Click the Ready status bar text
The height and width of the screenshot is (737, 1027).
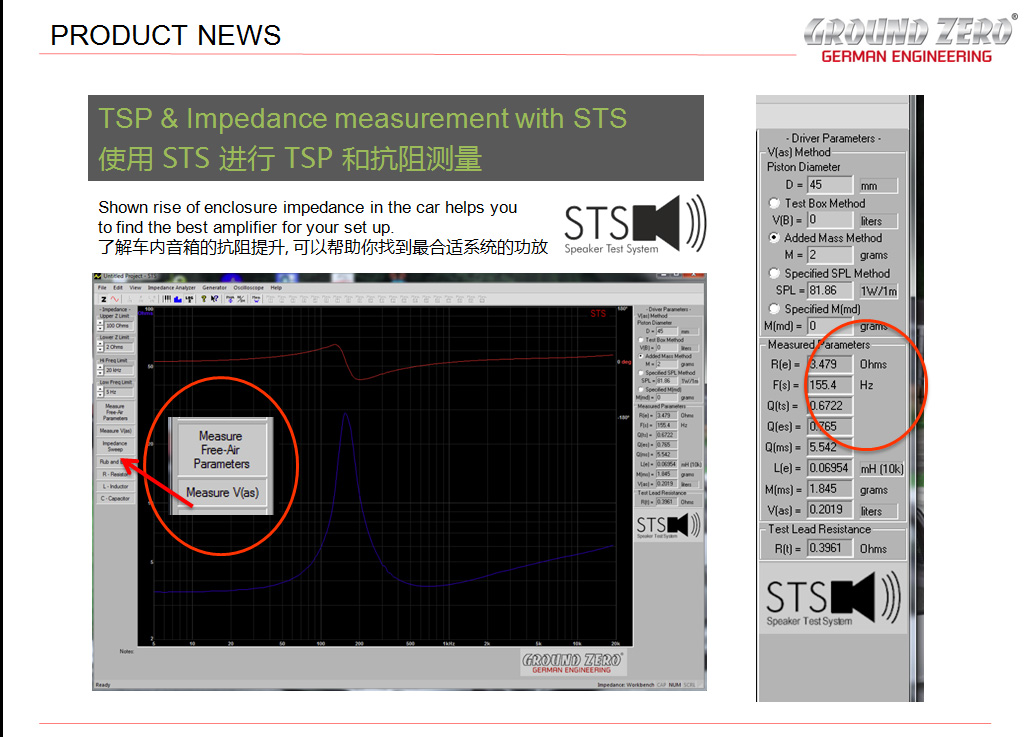103,685
